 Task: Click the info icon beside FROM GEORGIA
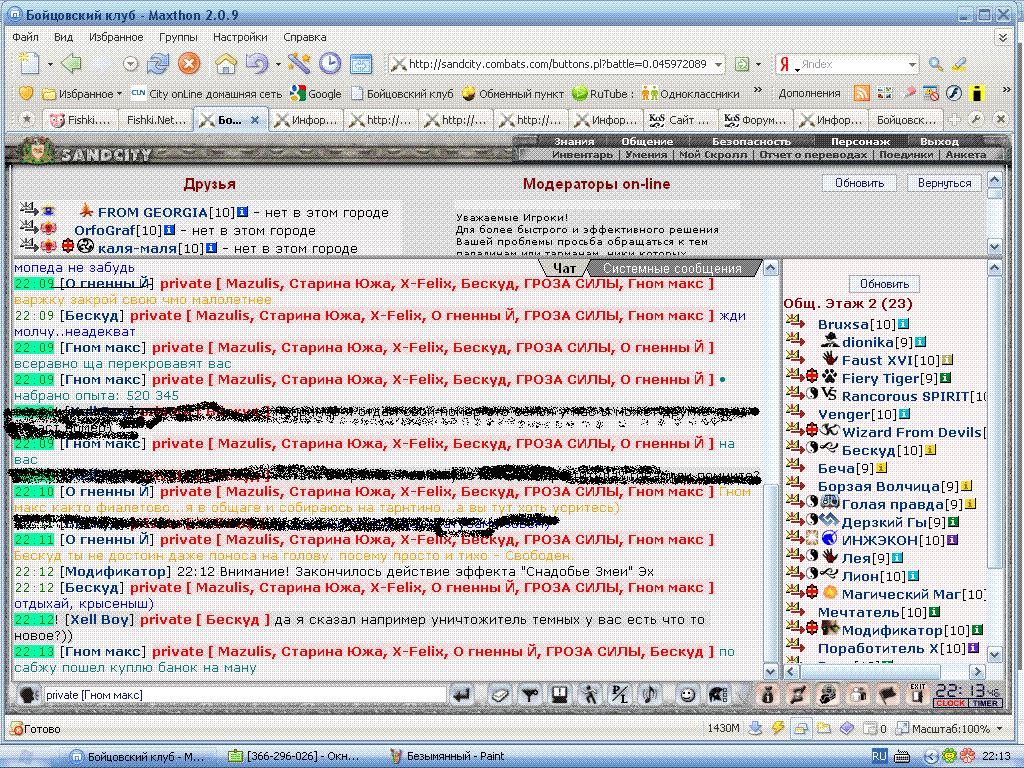tap(242, 212)
